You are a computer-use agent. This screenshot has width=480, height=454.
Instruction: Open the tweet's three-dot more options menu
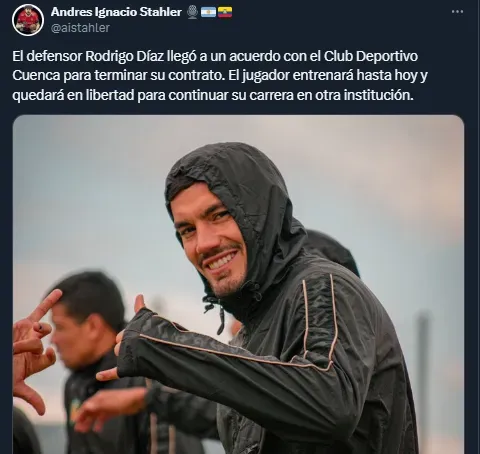tap(457, 12)
